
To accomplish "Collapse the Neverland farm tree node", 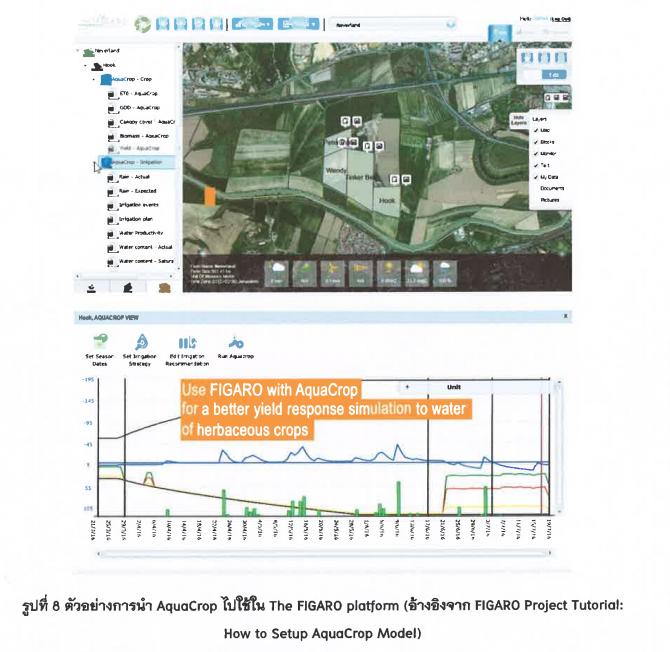I will tap(78, 51).
